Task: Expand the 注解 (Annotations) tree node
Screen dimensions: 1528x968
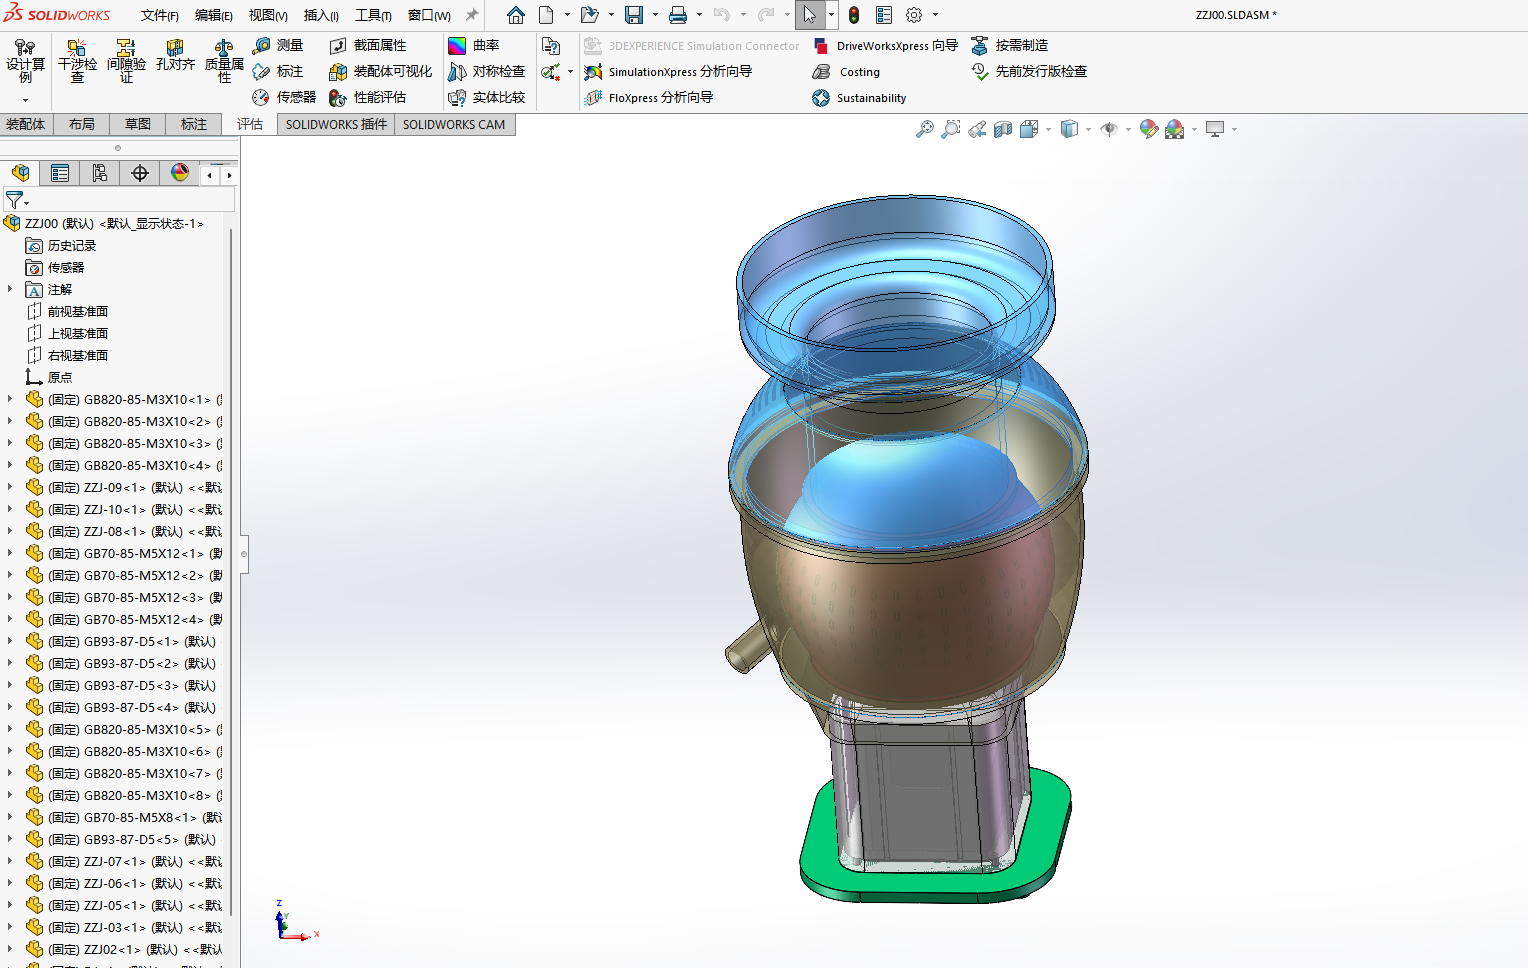Action: tap(10, 289)
